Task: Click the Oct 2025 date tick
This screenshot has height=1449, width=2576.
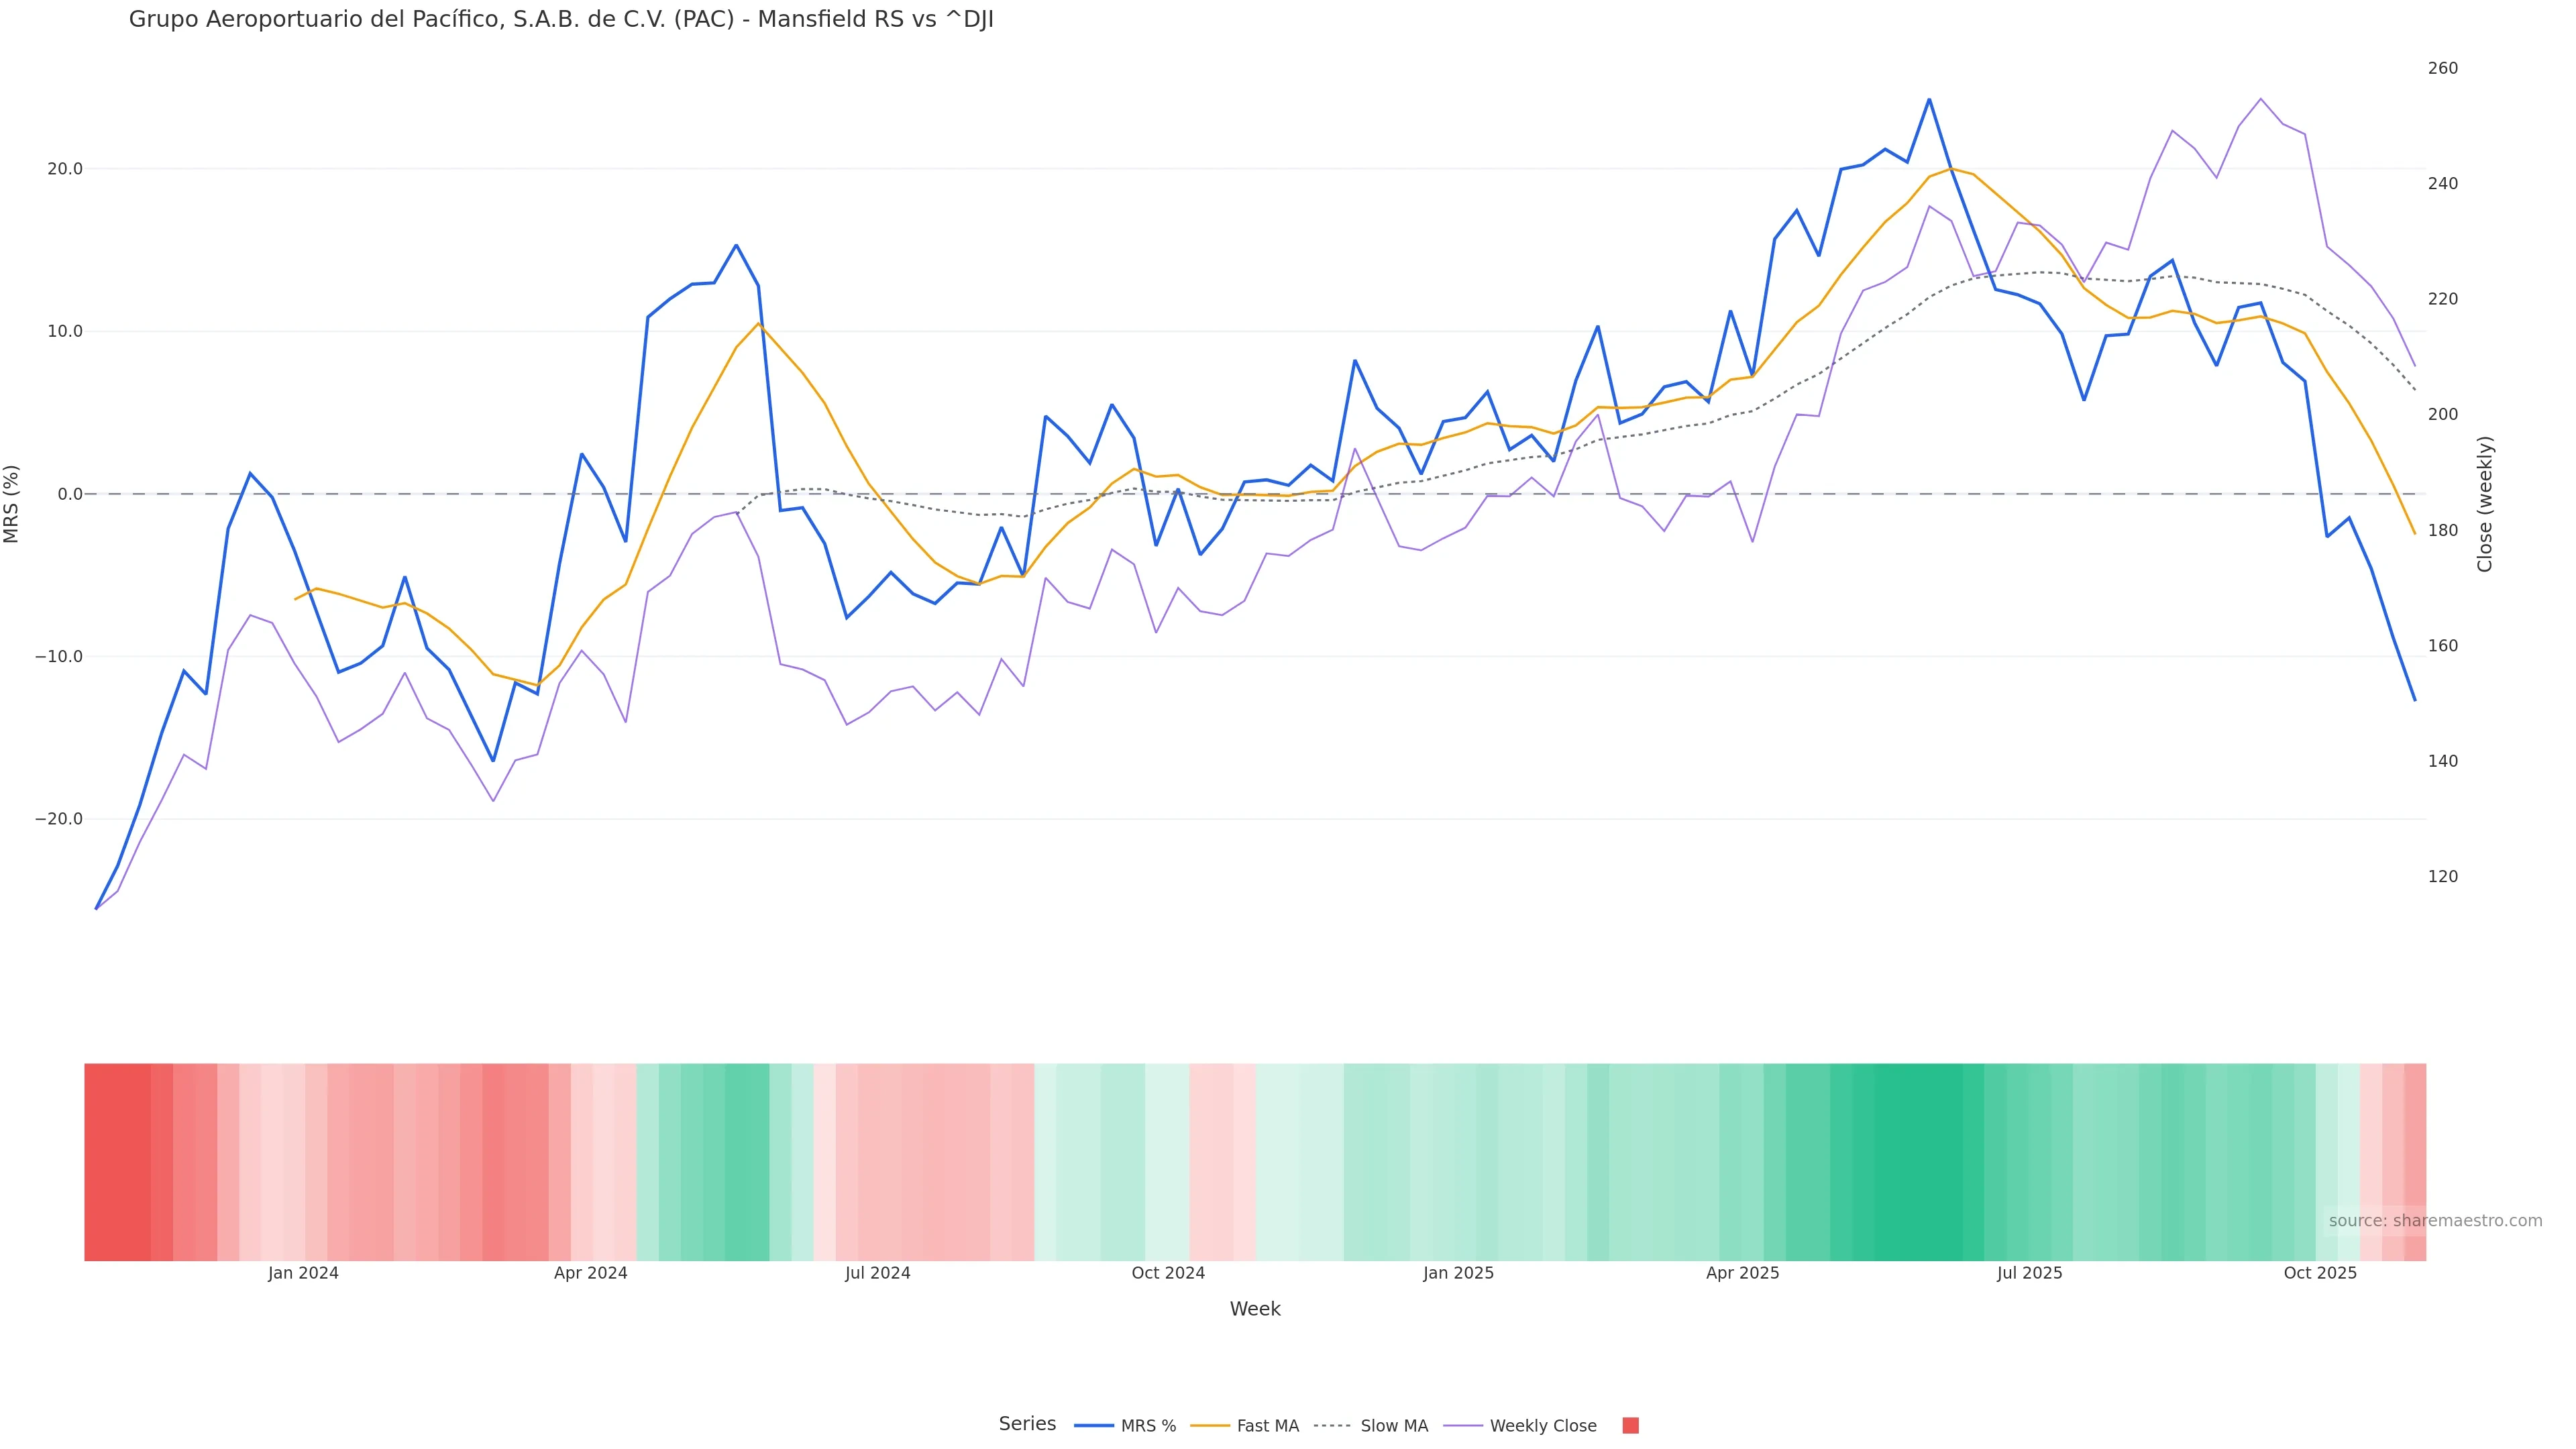Action: coord(2320,1273)
